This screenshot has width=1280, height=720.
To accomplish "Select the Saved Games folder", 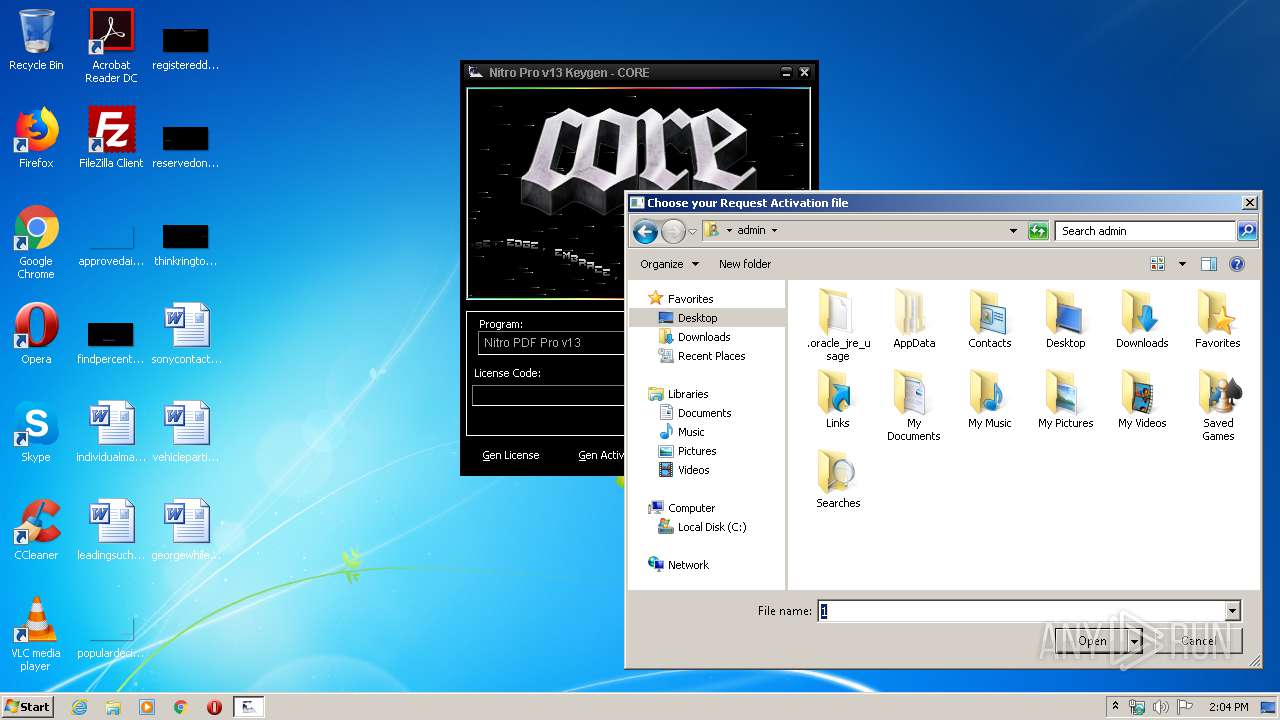I will pyautogui.click(x=1218, y=405).
